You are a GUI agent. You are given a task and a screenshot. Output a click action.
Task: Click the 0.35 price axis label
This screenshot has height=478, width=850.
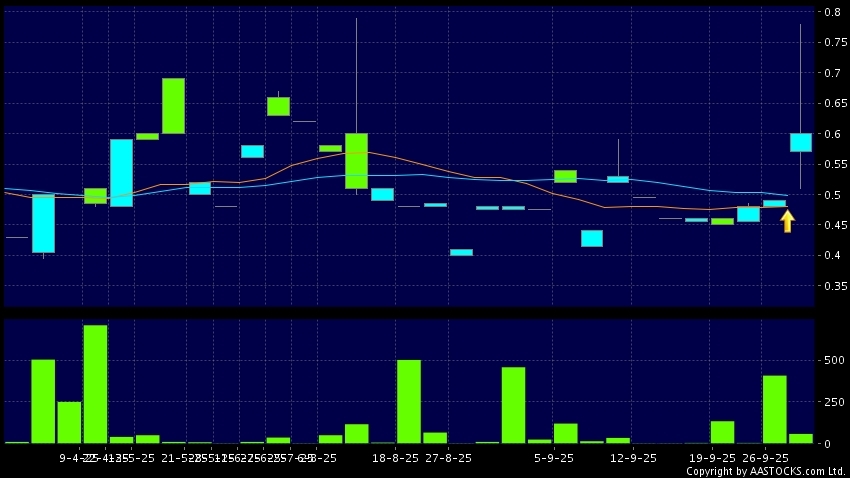(x=829, y=286)
